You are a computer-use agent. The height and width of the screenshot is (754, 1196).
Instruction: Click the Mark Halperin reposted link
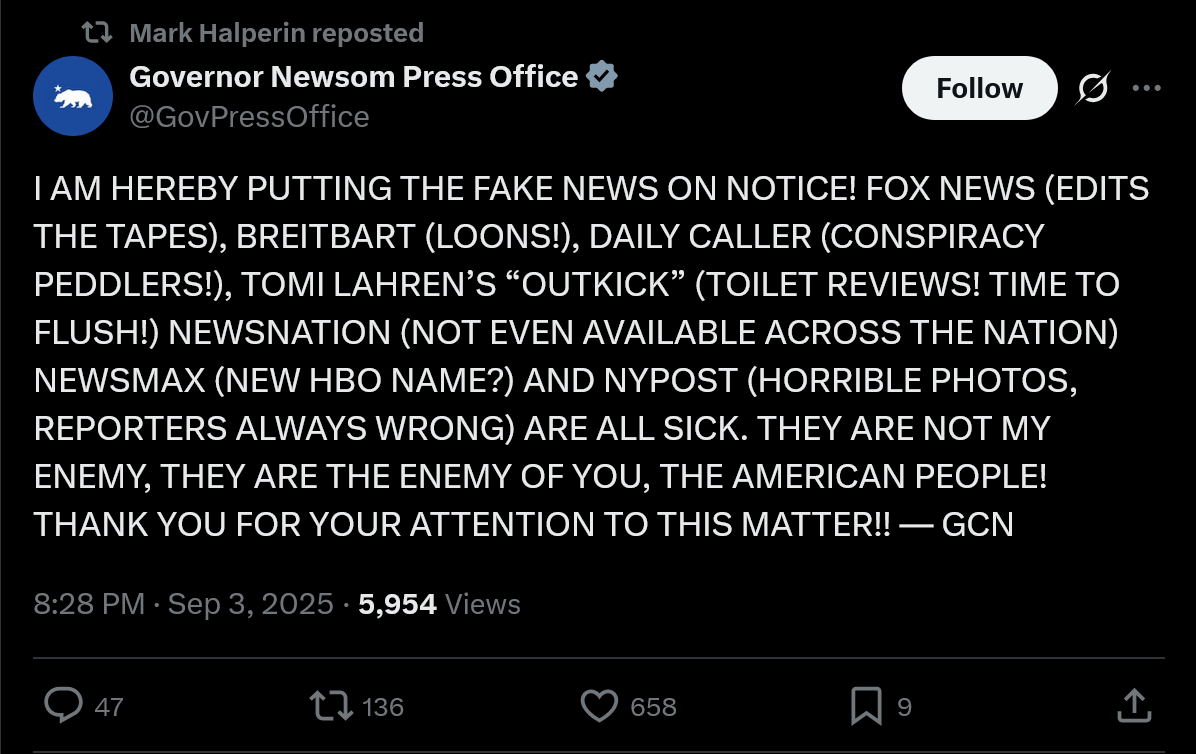[276, 33]
